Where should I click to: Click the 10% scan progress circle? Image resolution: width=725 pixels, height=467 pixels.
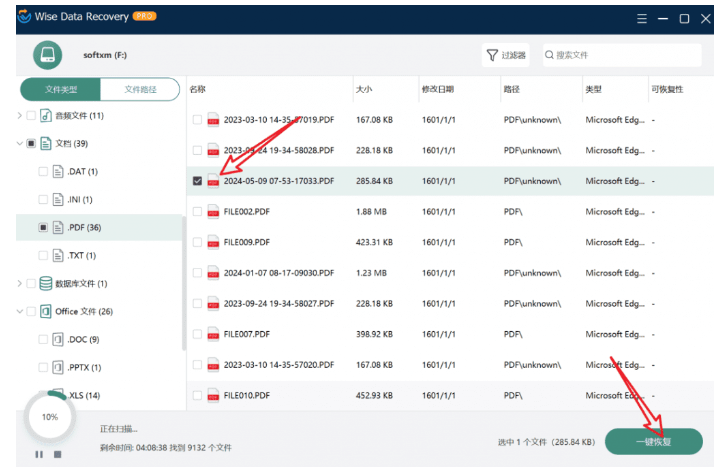tap(49, 417)
